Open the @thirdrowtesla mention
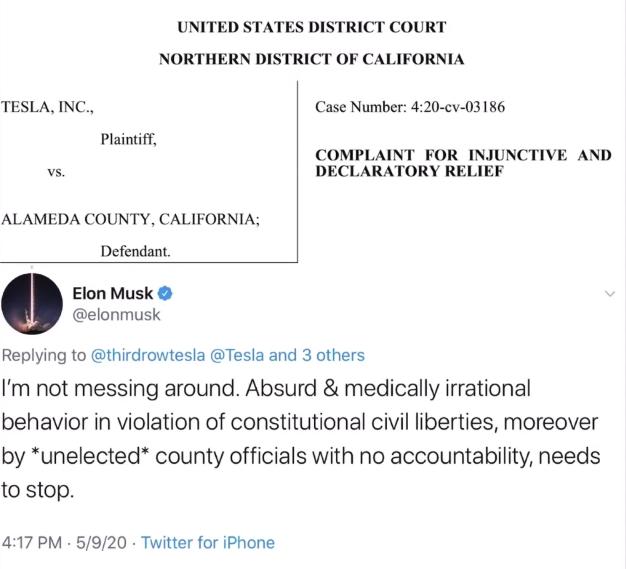This screenshot has height=569, width=626. 148,355
